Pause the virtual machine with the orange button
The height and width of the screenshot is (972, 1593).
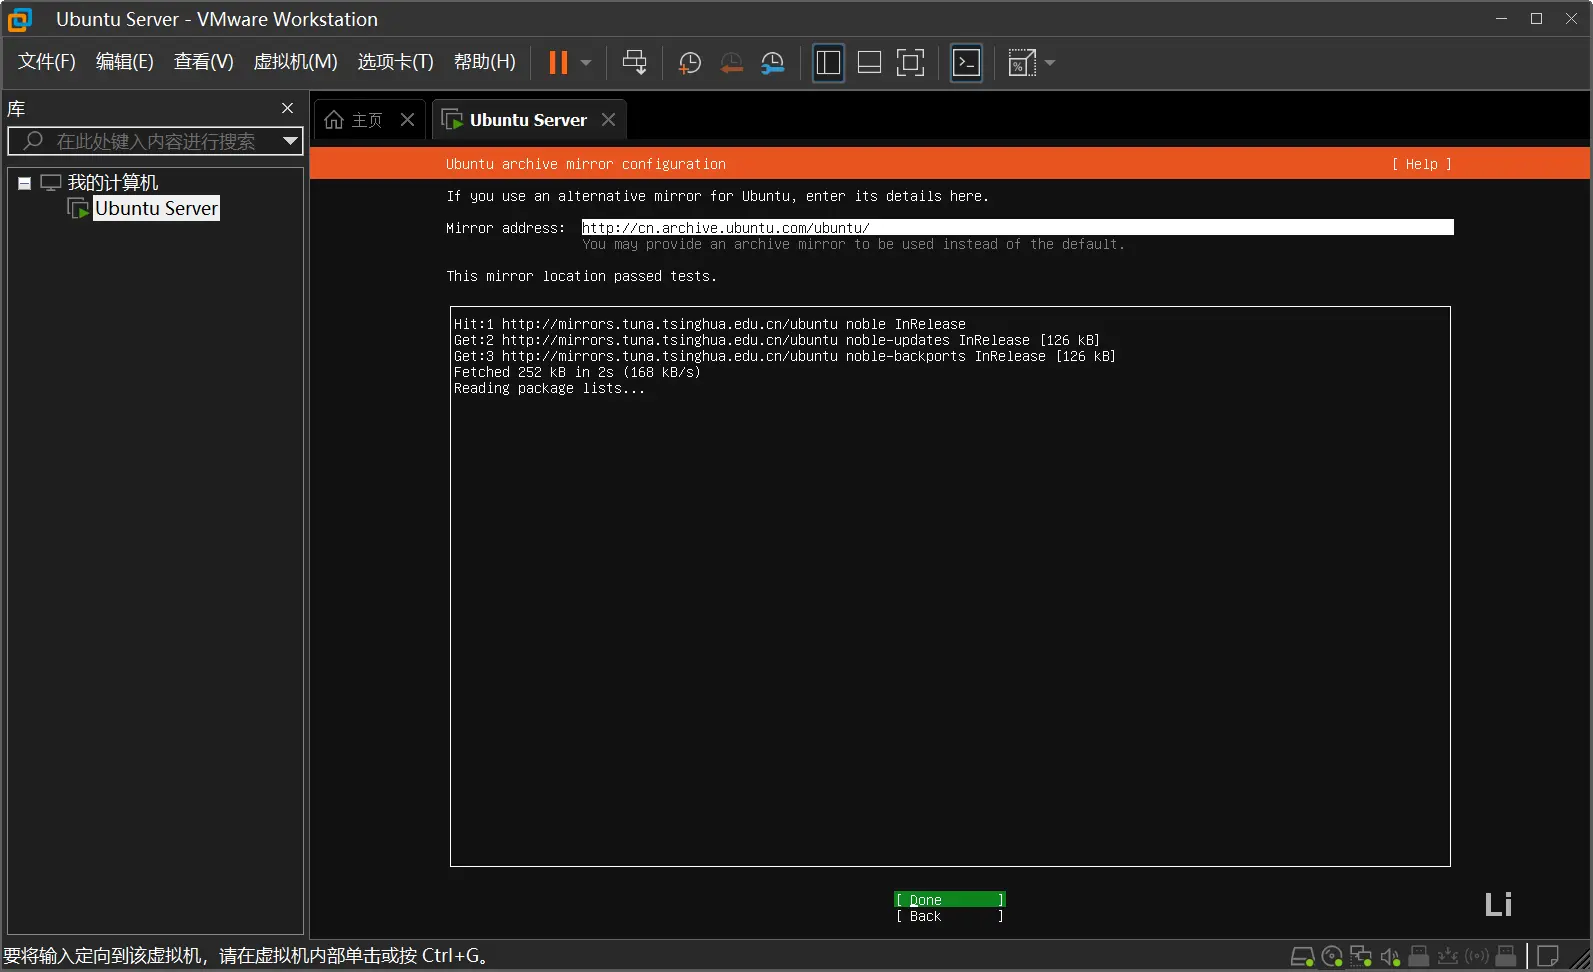pyautogui.click(x=558, y=63)
